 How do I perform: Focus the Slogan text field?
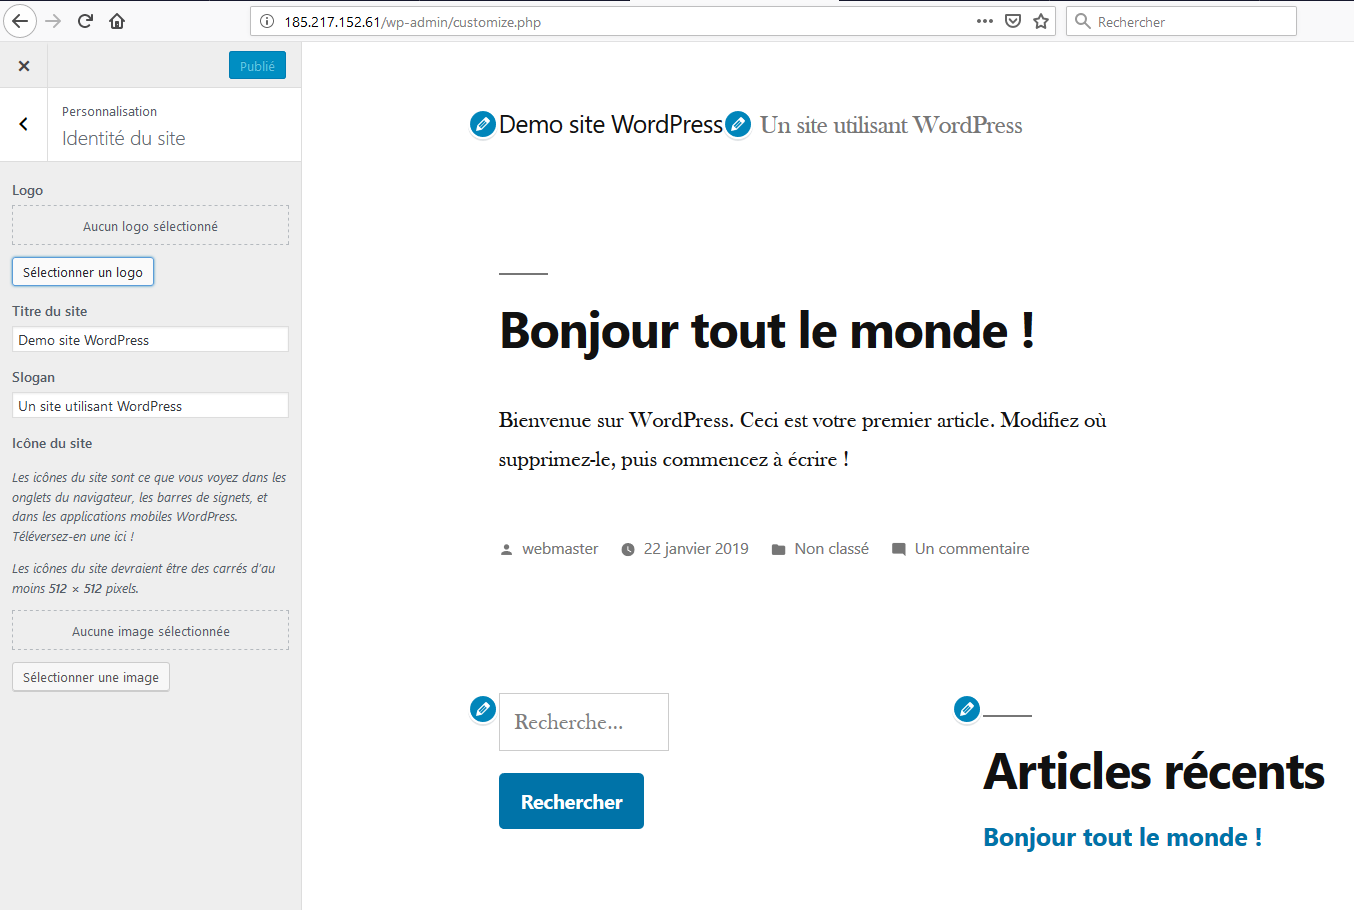(150, 406)
